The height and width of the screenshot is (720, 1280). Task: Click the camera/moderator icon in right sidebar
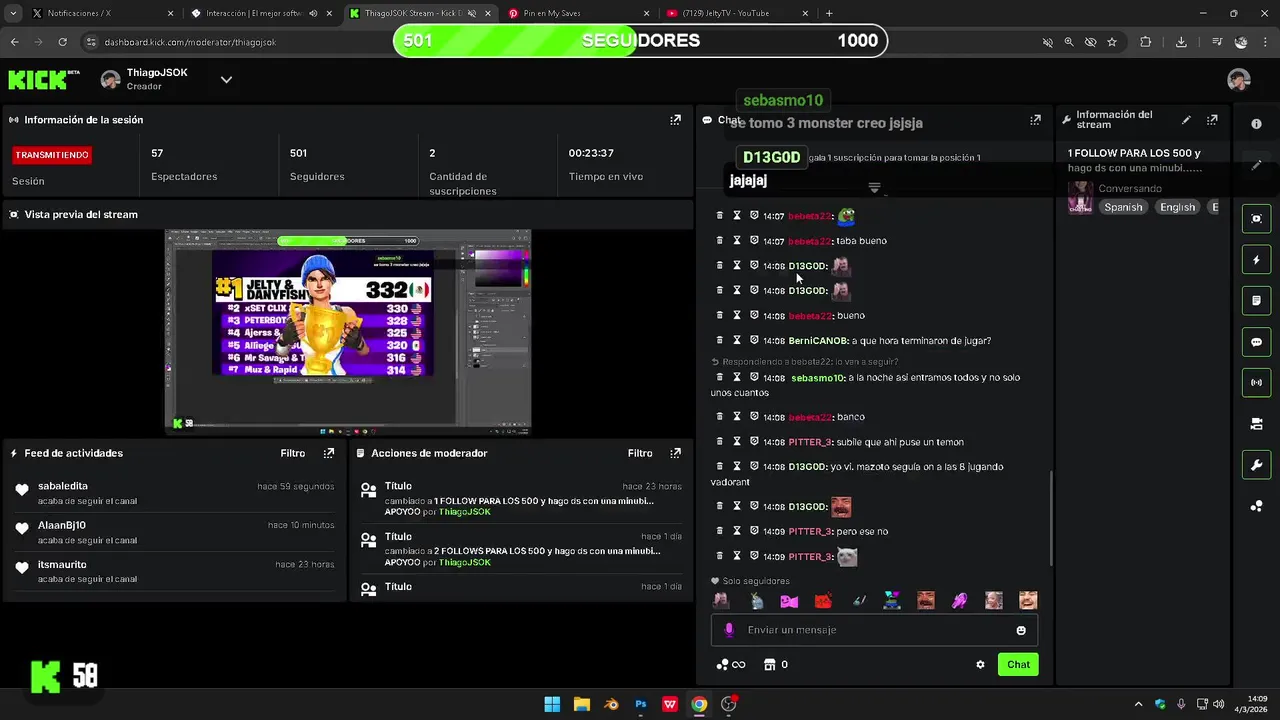[x=1256, y=424]
